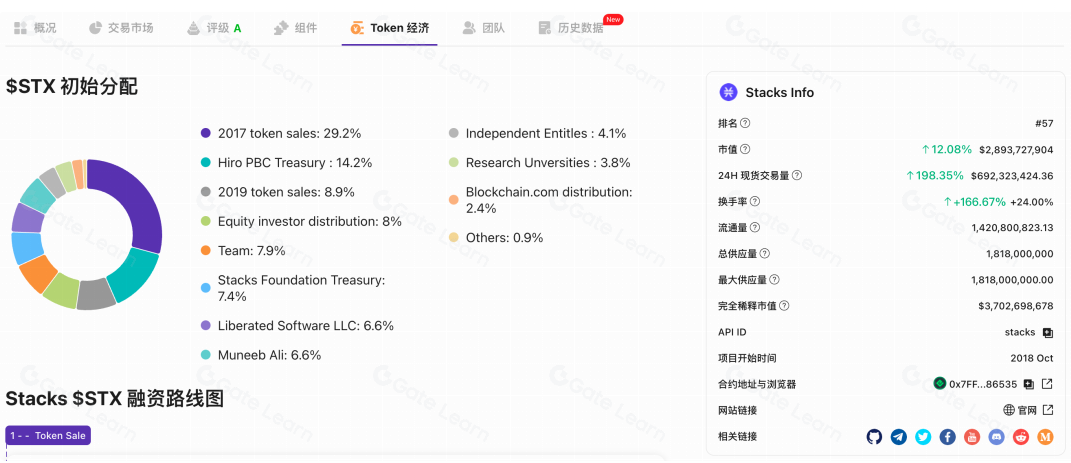Copy the API ID stacks
This screenshot has width=1071, height=463.
1047,332
